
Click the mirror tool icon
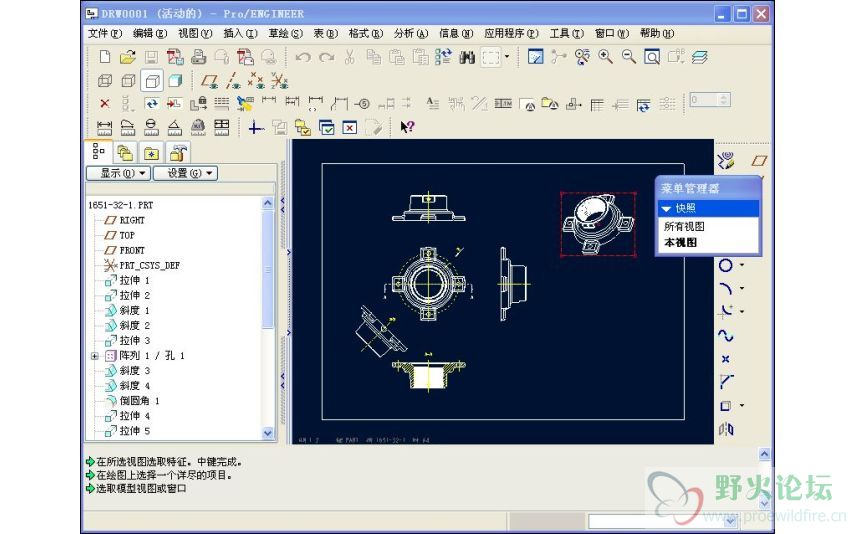click(x=726, y=429)
